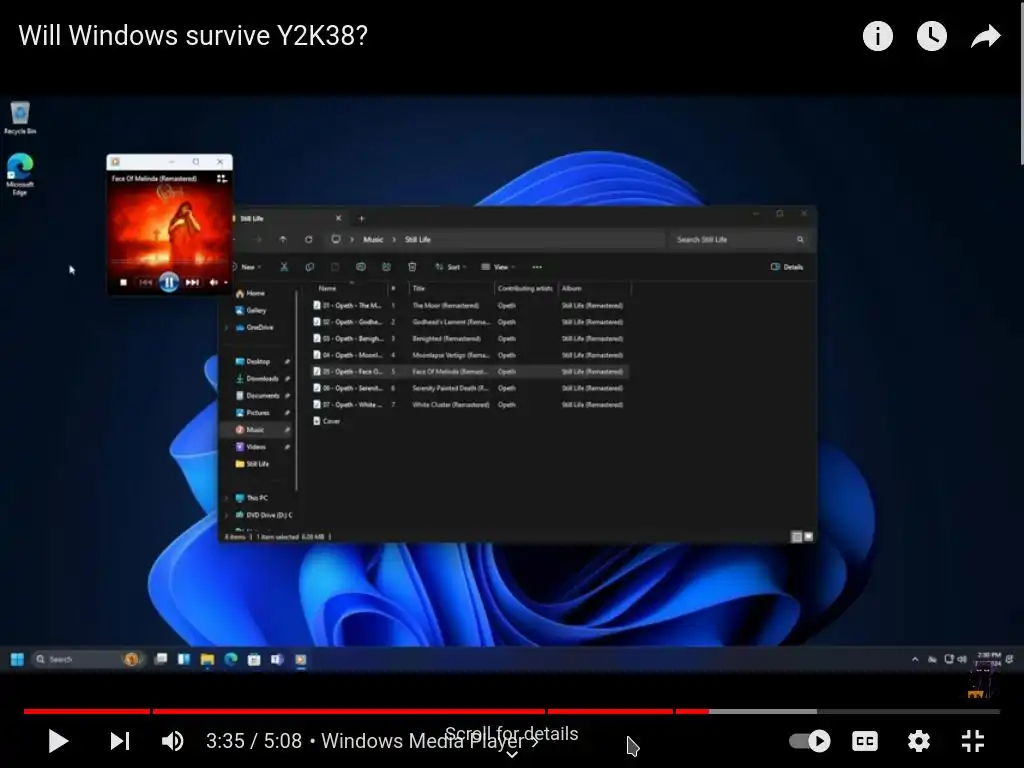Click the Share icon in File Explorer toolbar

click(387, 267)
